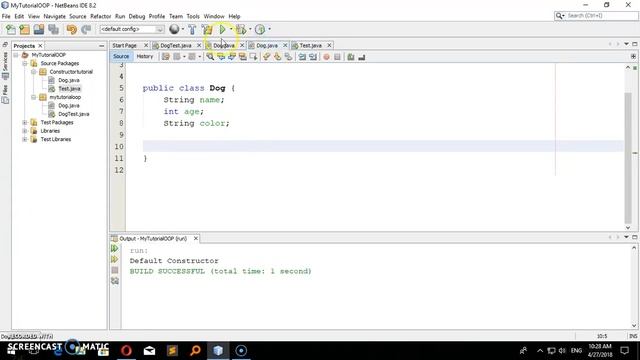Minimize the Projects panel
The image size is (640, 360).
click(x=101, y=46)
